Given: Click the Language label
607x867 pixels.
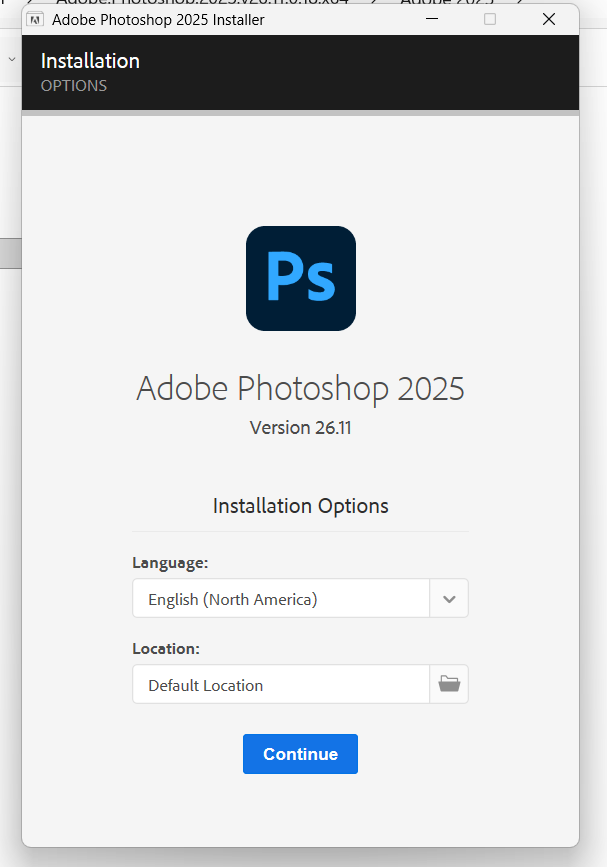Looking at the screenshot, I should 170,563.
